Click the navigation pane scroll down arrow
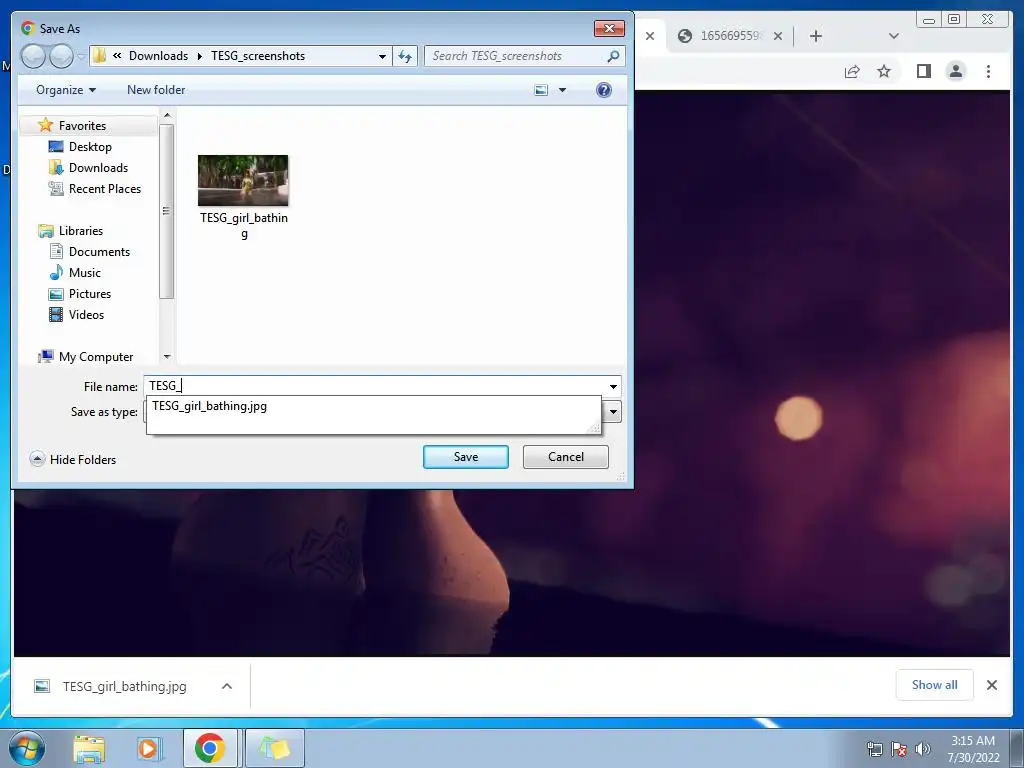The image size is (1024, 768). 167,357
